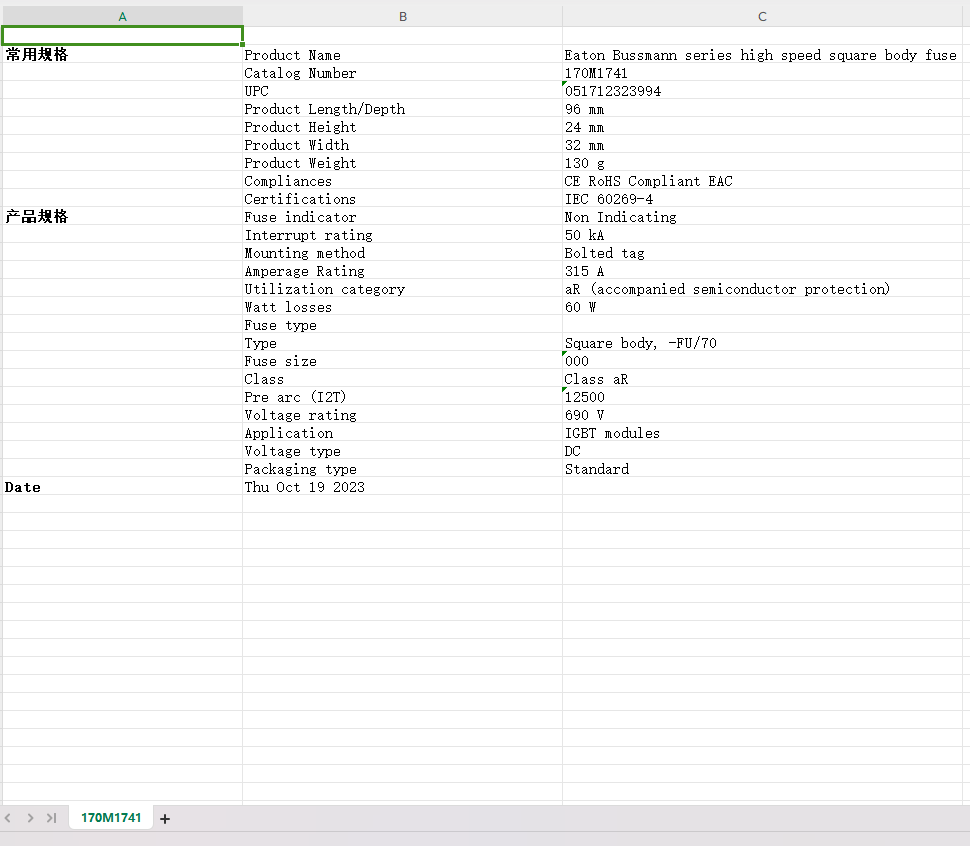Image resolution: width=970 pixels, height=846 pixels.
Task: Select the 'IEC 60269-4' cell
Action: 762,199
